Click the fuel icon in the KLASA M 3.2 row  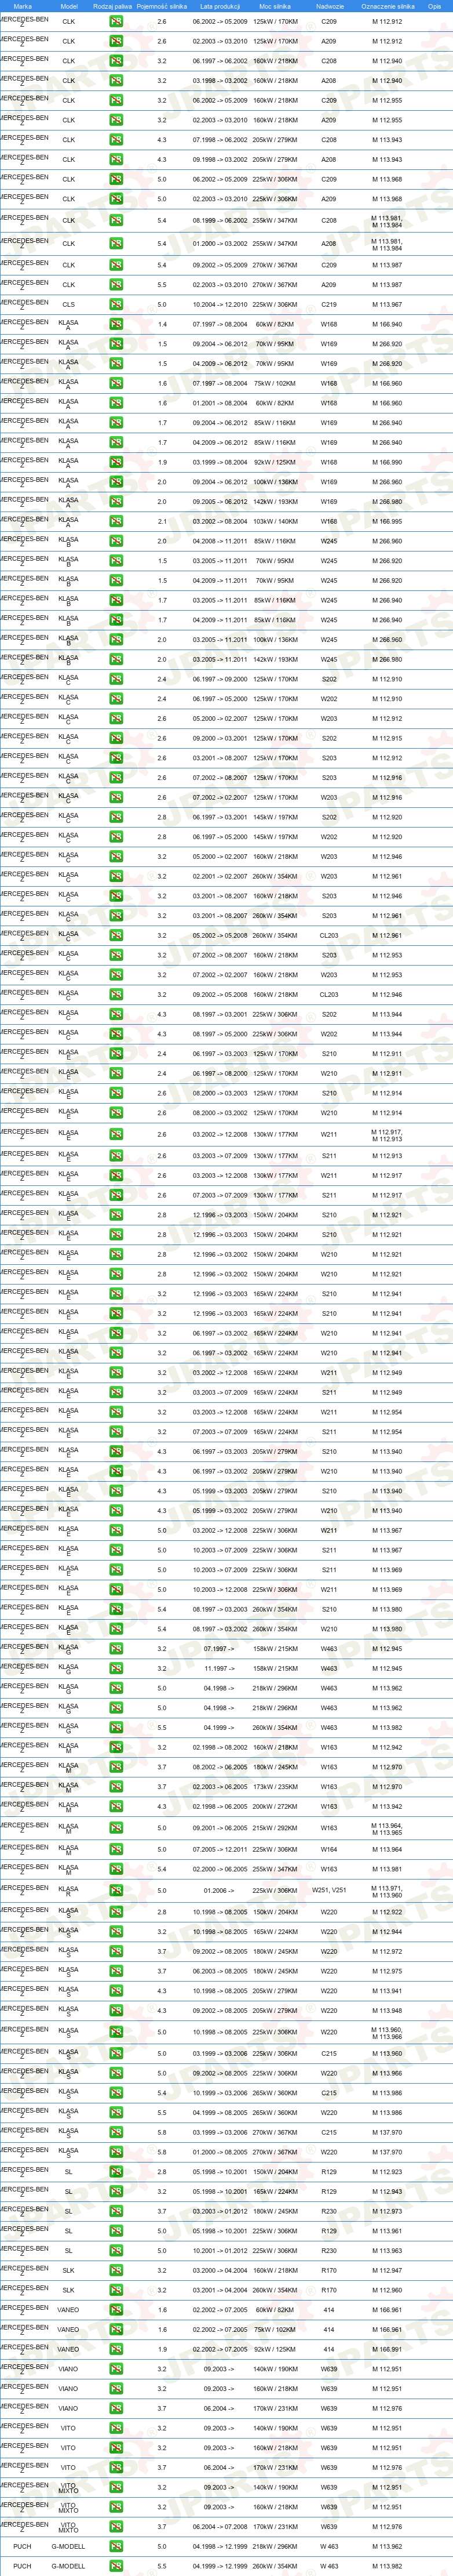point(116,1747)
